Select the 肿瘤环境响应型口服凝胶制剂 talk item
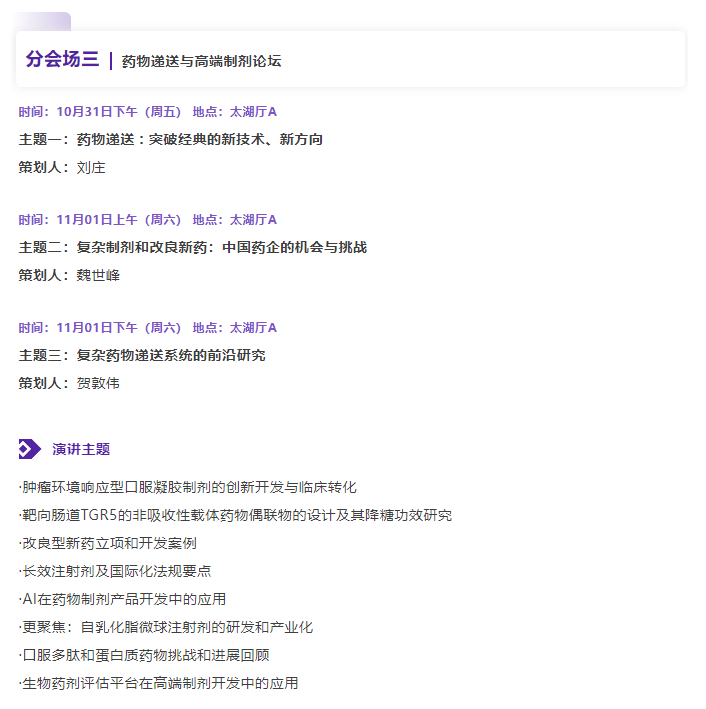 click(188, 487)
